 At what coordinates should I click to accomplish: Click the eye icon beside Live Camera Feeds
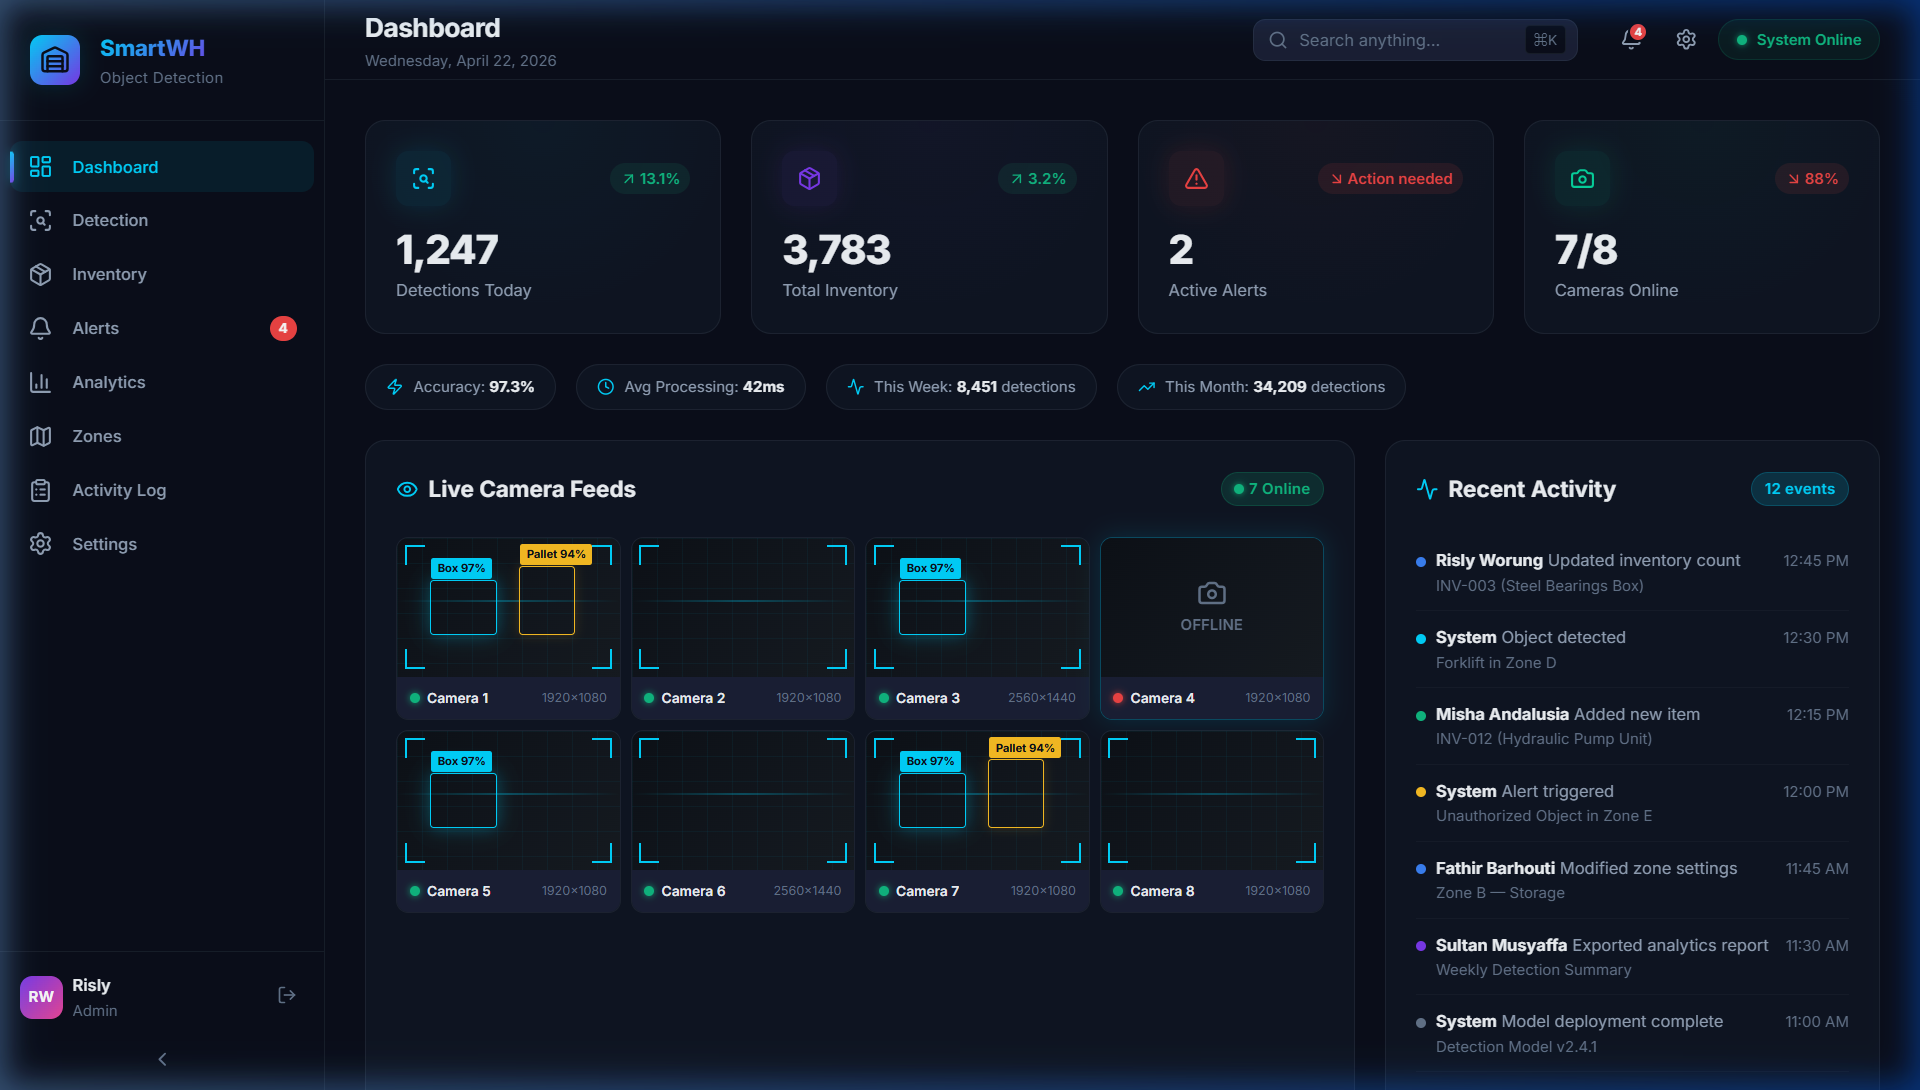[407, 489]
